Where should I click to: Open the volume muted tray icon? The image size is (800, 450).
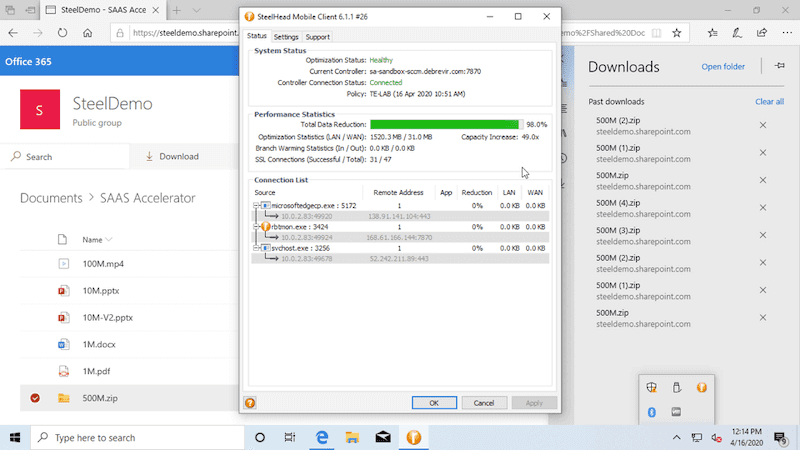click(x=716, y=438)
